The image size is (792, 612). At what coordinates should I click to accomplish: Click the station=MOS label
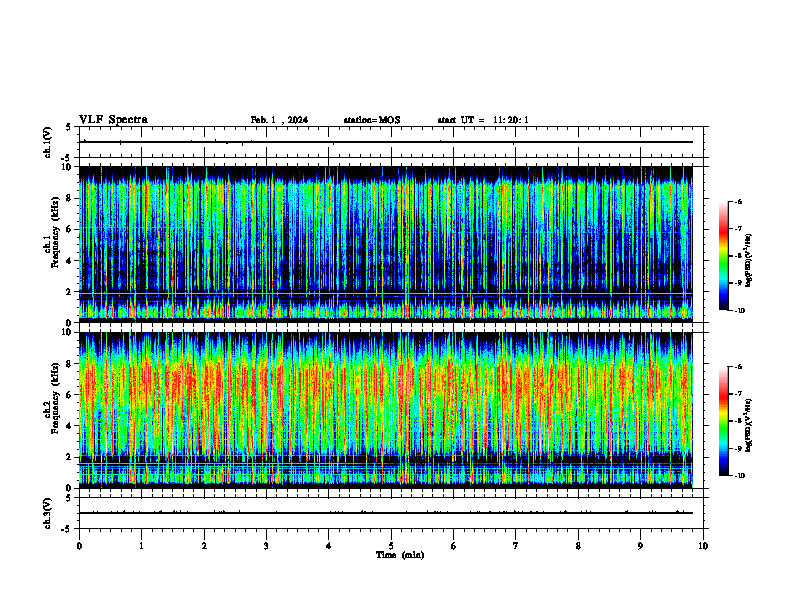point(372,120)
